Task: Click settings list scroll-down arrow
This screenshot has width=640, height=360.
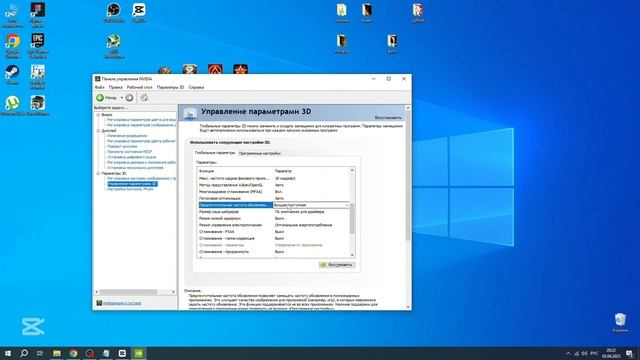Action: point(352,255)
